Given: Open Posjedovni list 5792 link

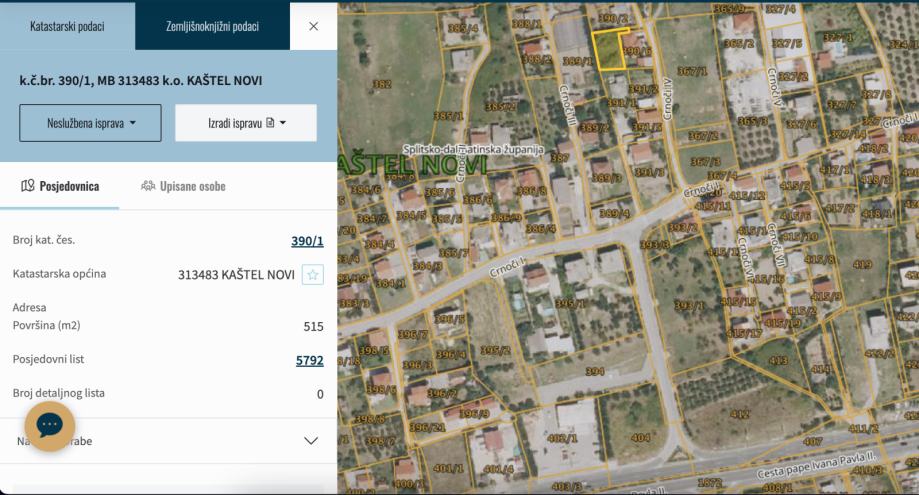Looking at the screenshot, I should (309, 360).
